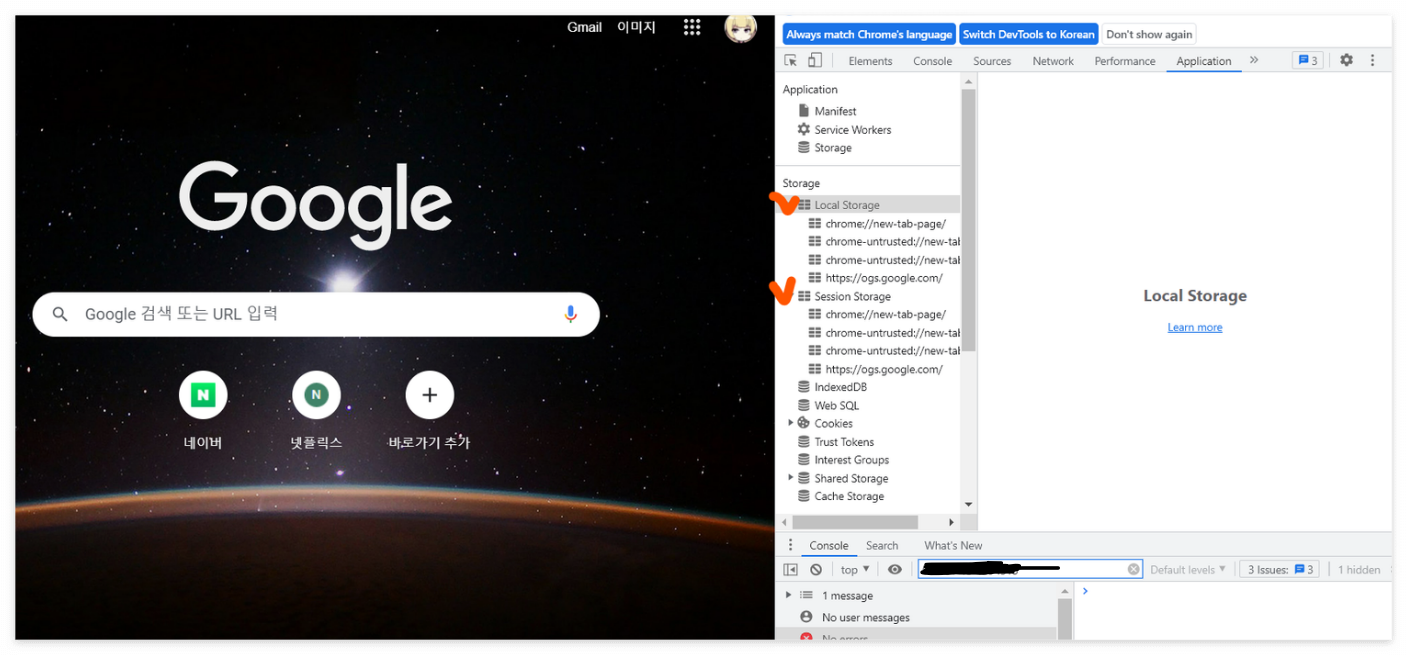The height and width of the screenshot is (655, 1407).
Task: Expand the '1 message' group arrow
Action: coord(788,595)
